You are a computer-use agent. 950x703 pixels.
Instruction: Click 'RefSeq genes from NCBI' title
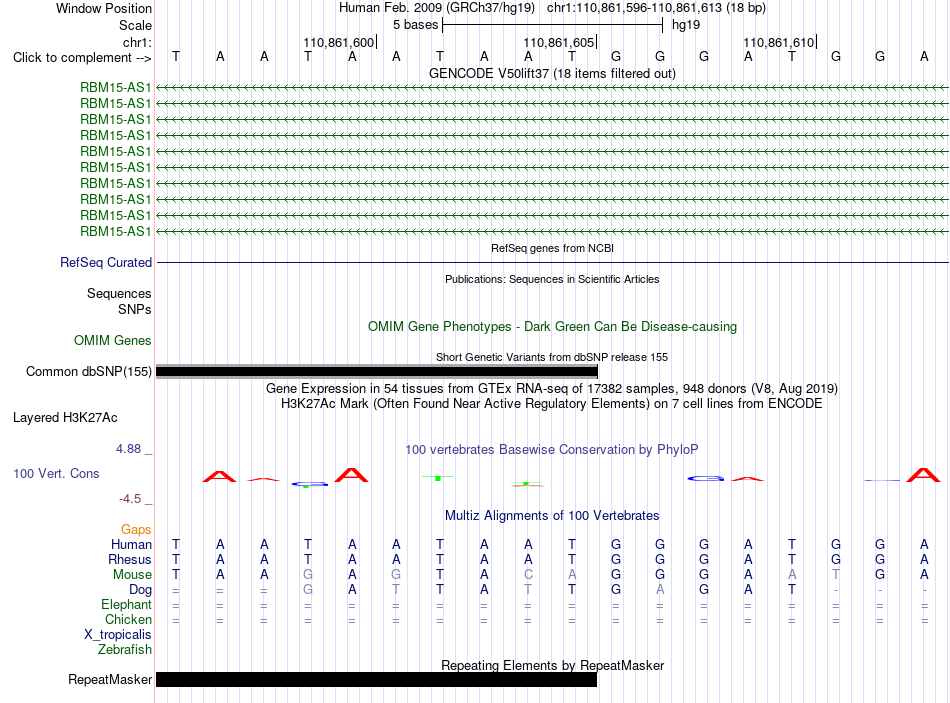(552, 248)
